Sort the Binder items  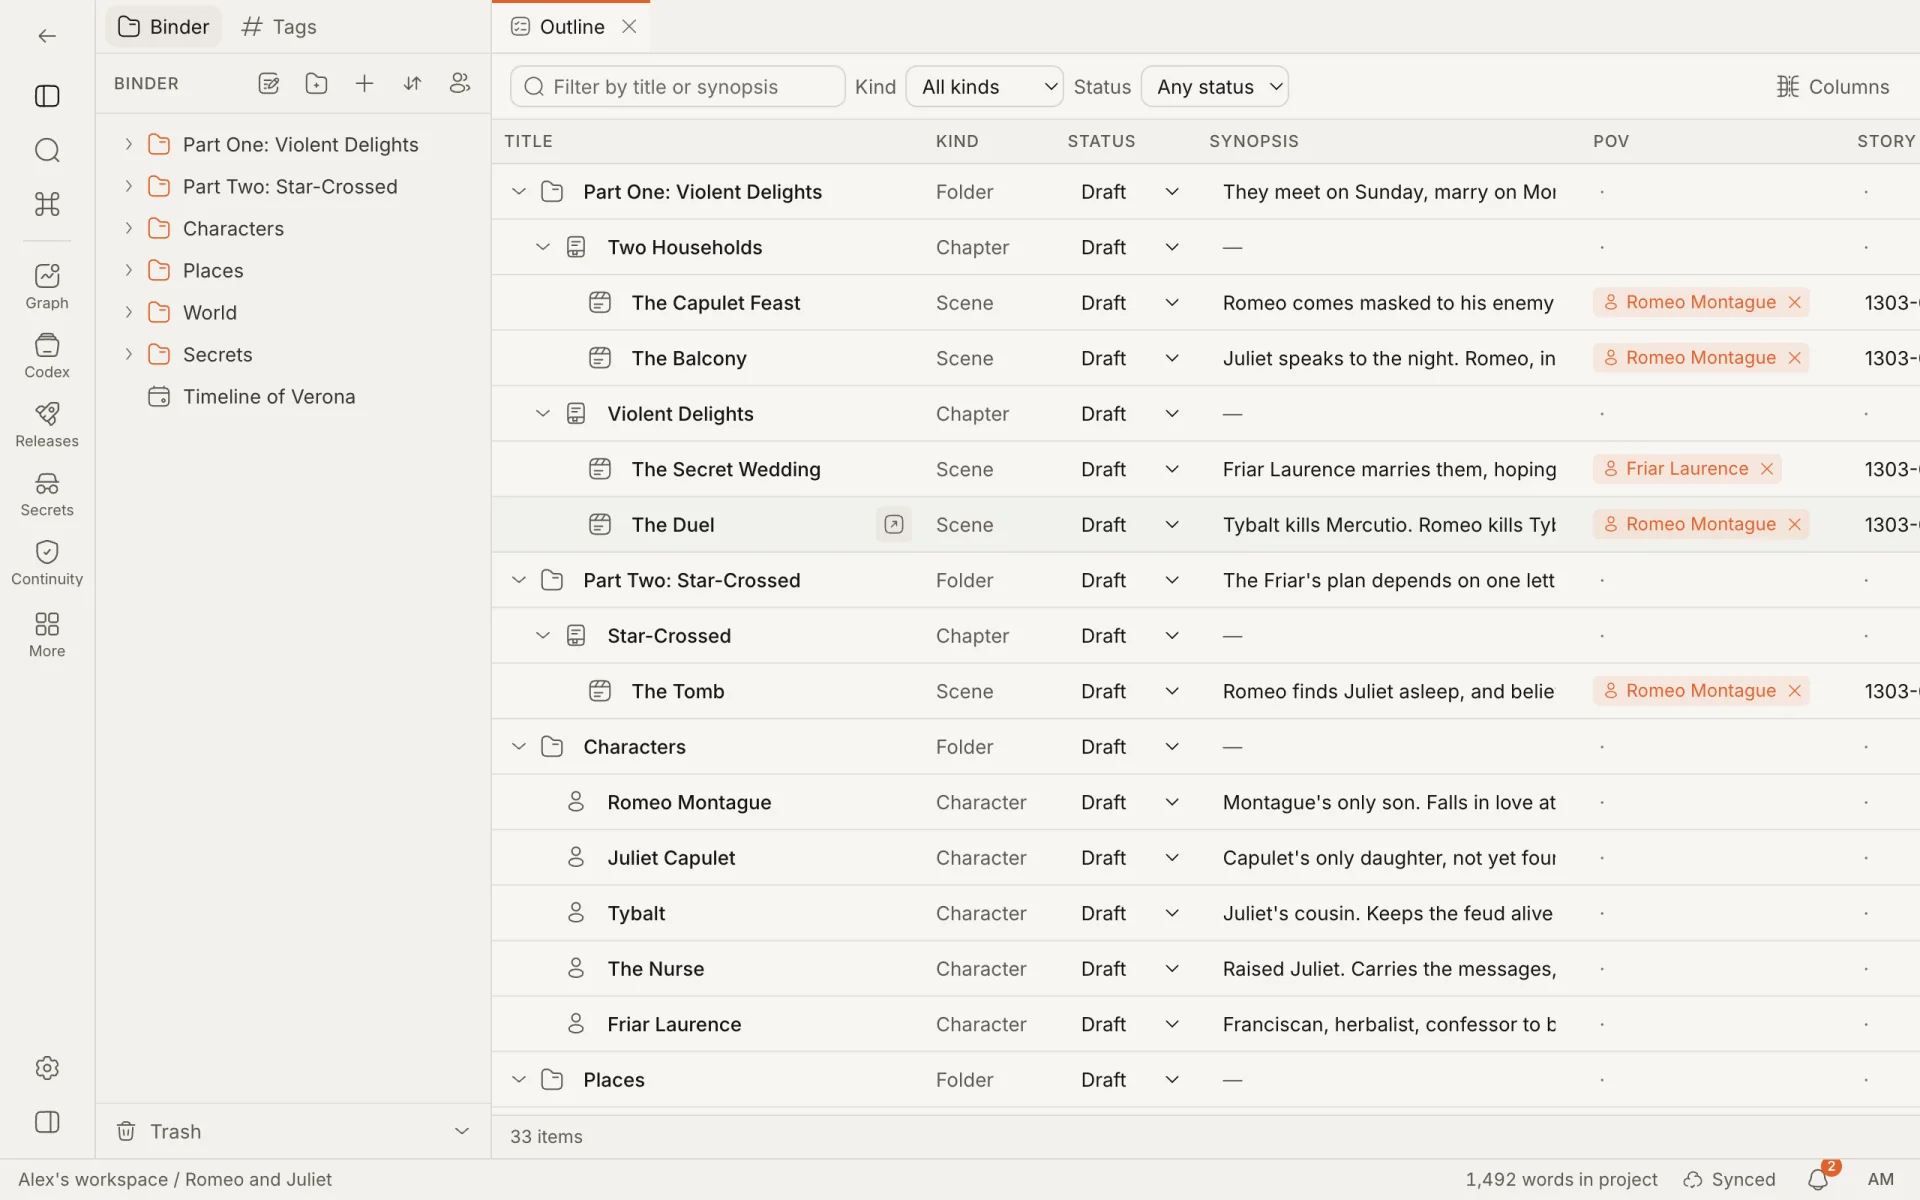tap(412, 84)
